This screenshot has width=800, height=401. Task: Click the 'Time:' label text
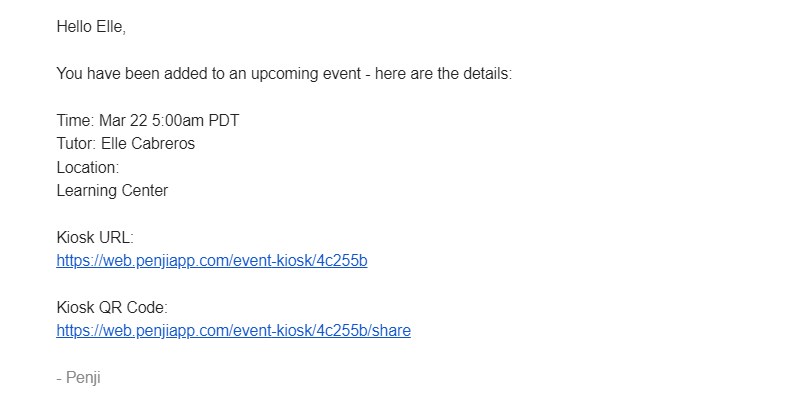coord(76,120)
